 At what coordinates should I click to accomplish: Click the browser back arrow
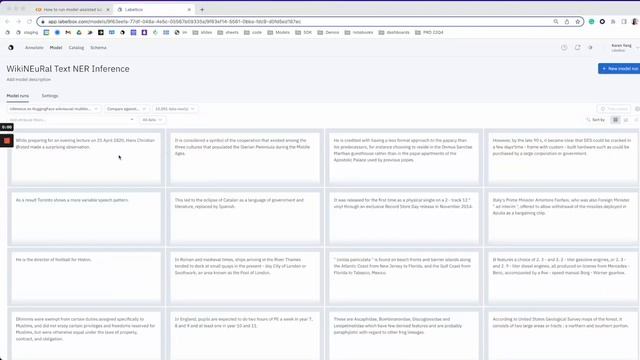(x=7, y=21)
